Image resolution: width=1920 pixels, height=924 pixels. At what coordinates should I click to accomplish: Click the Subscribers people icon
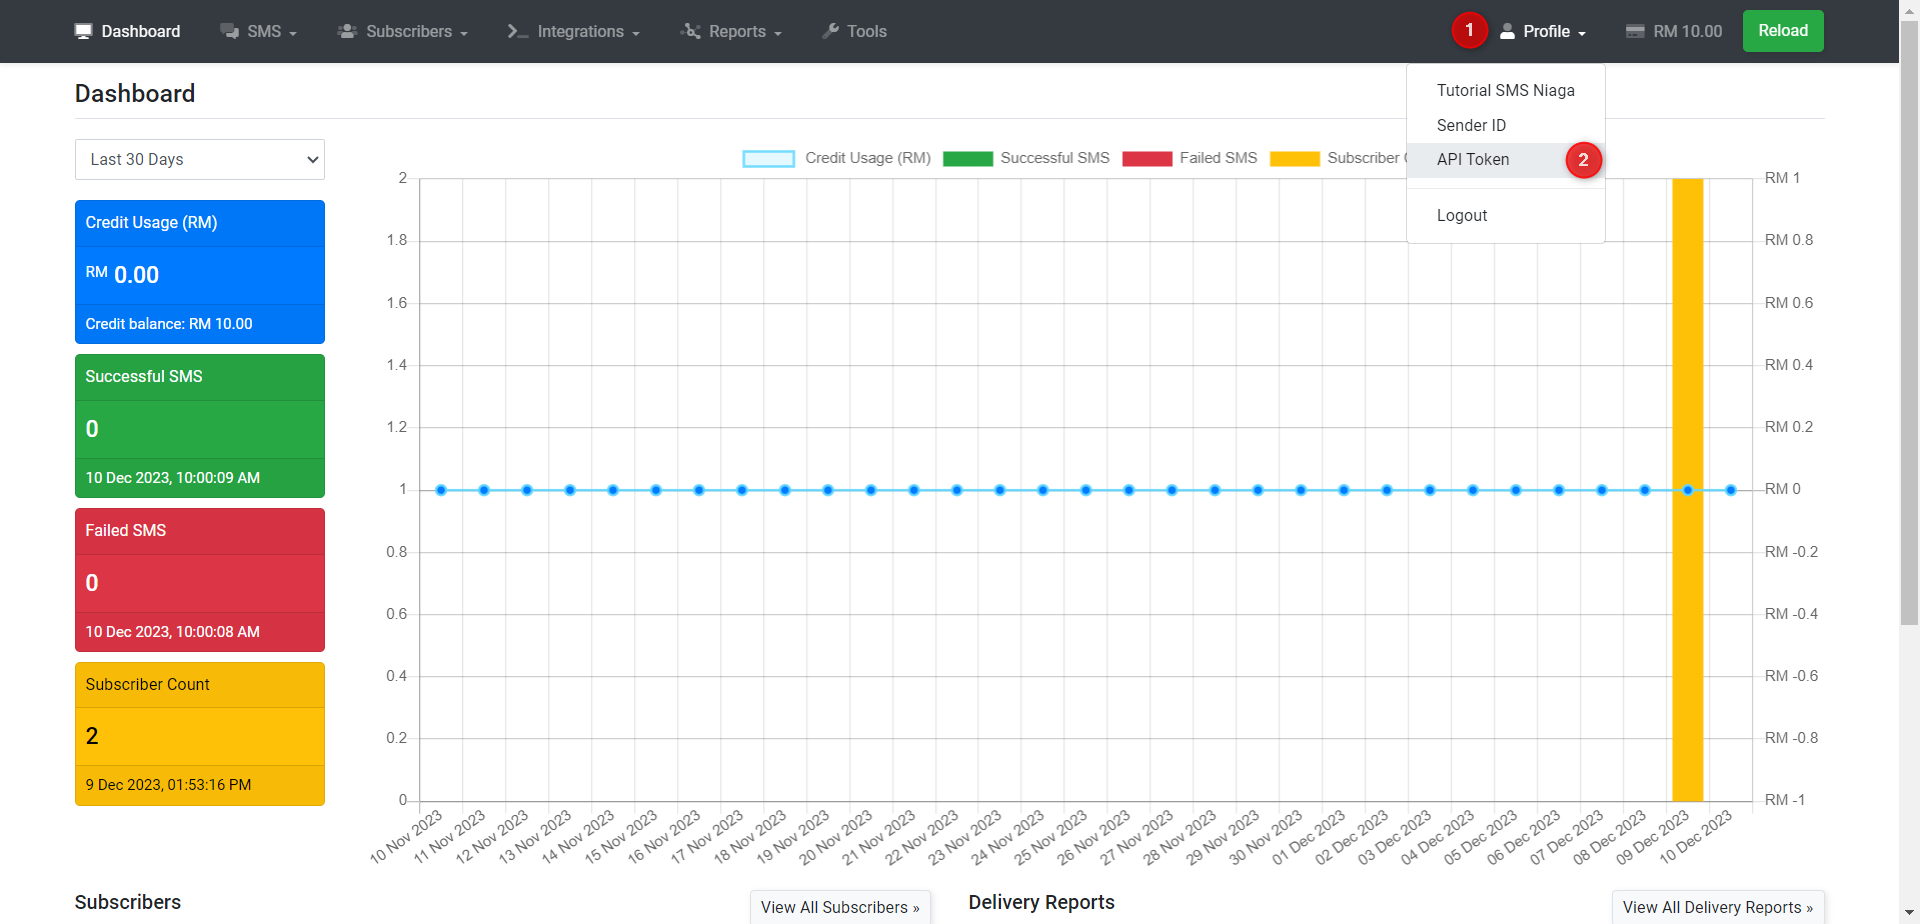(347, 31)
